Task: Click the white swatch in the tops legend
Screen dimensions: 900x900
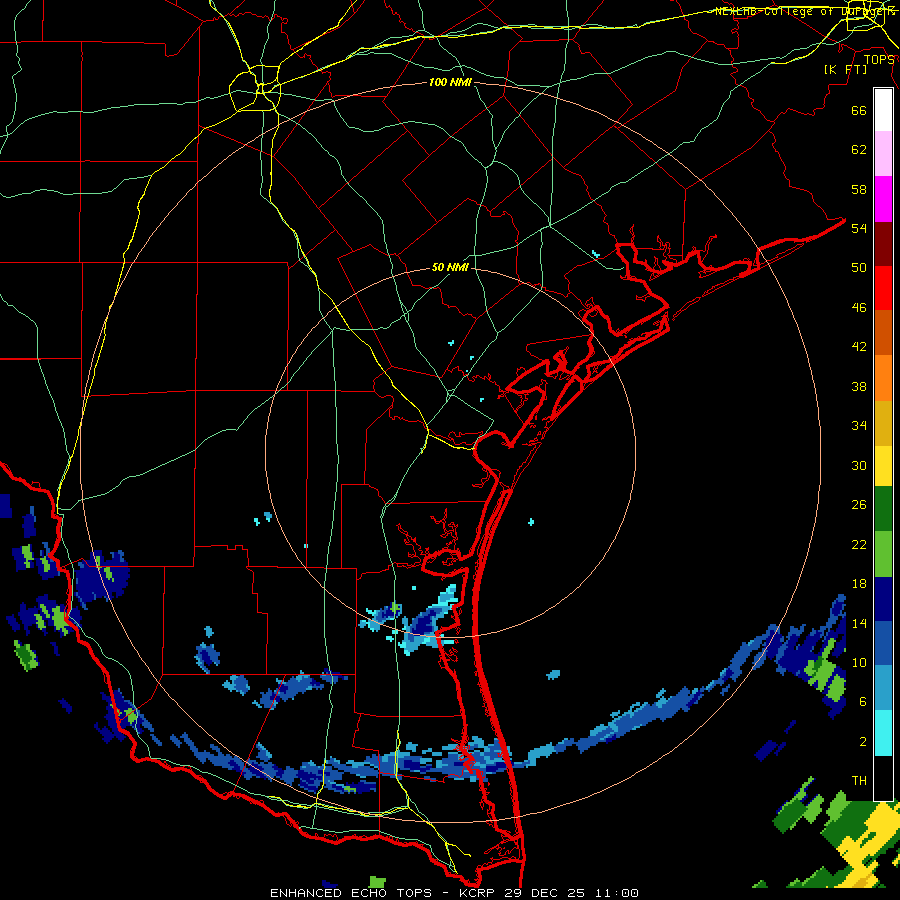Action: 883,110
